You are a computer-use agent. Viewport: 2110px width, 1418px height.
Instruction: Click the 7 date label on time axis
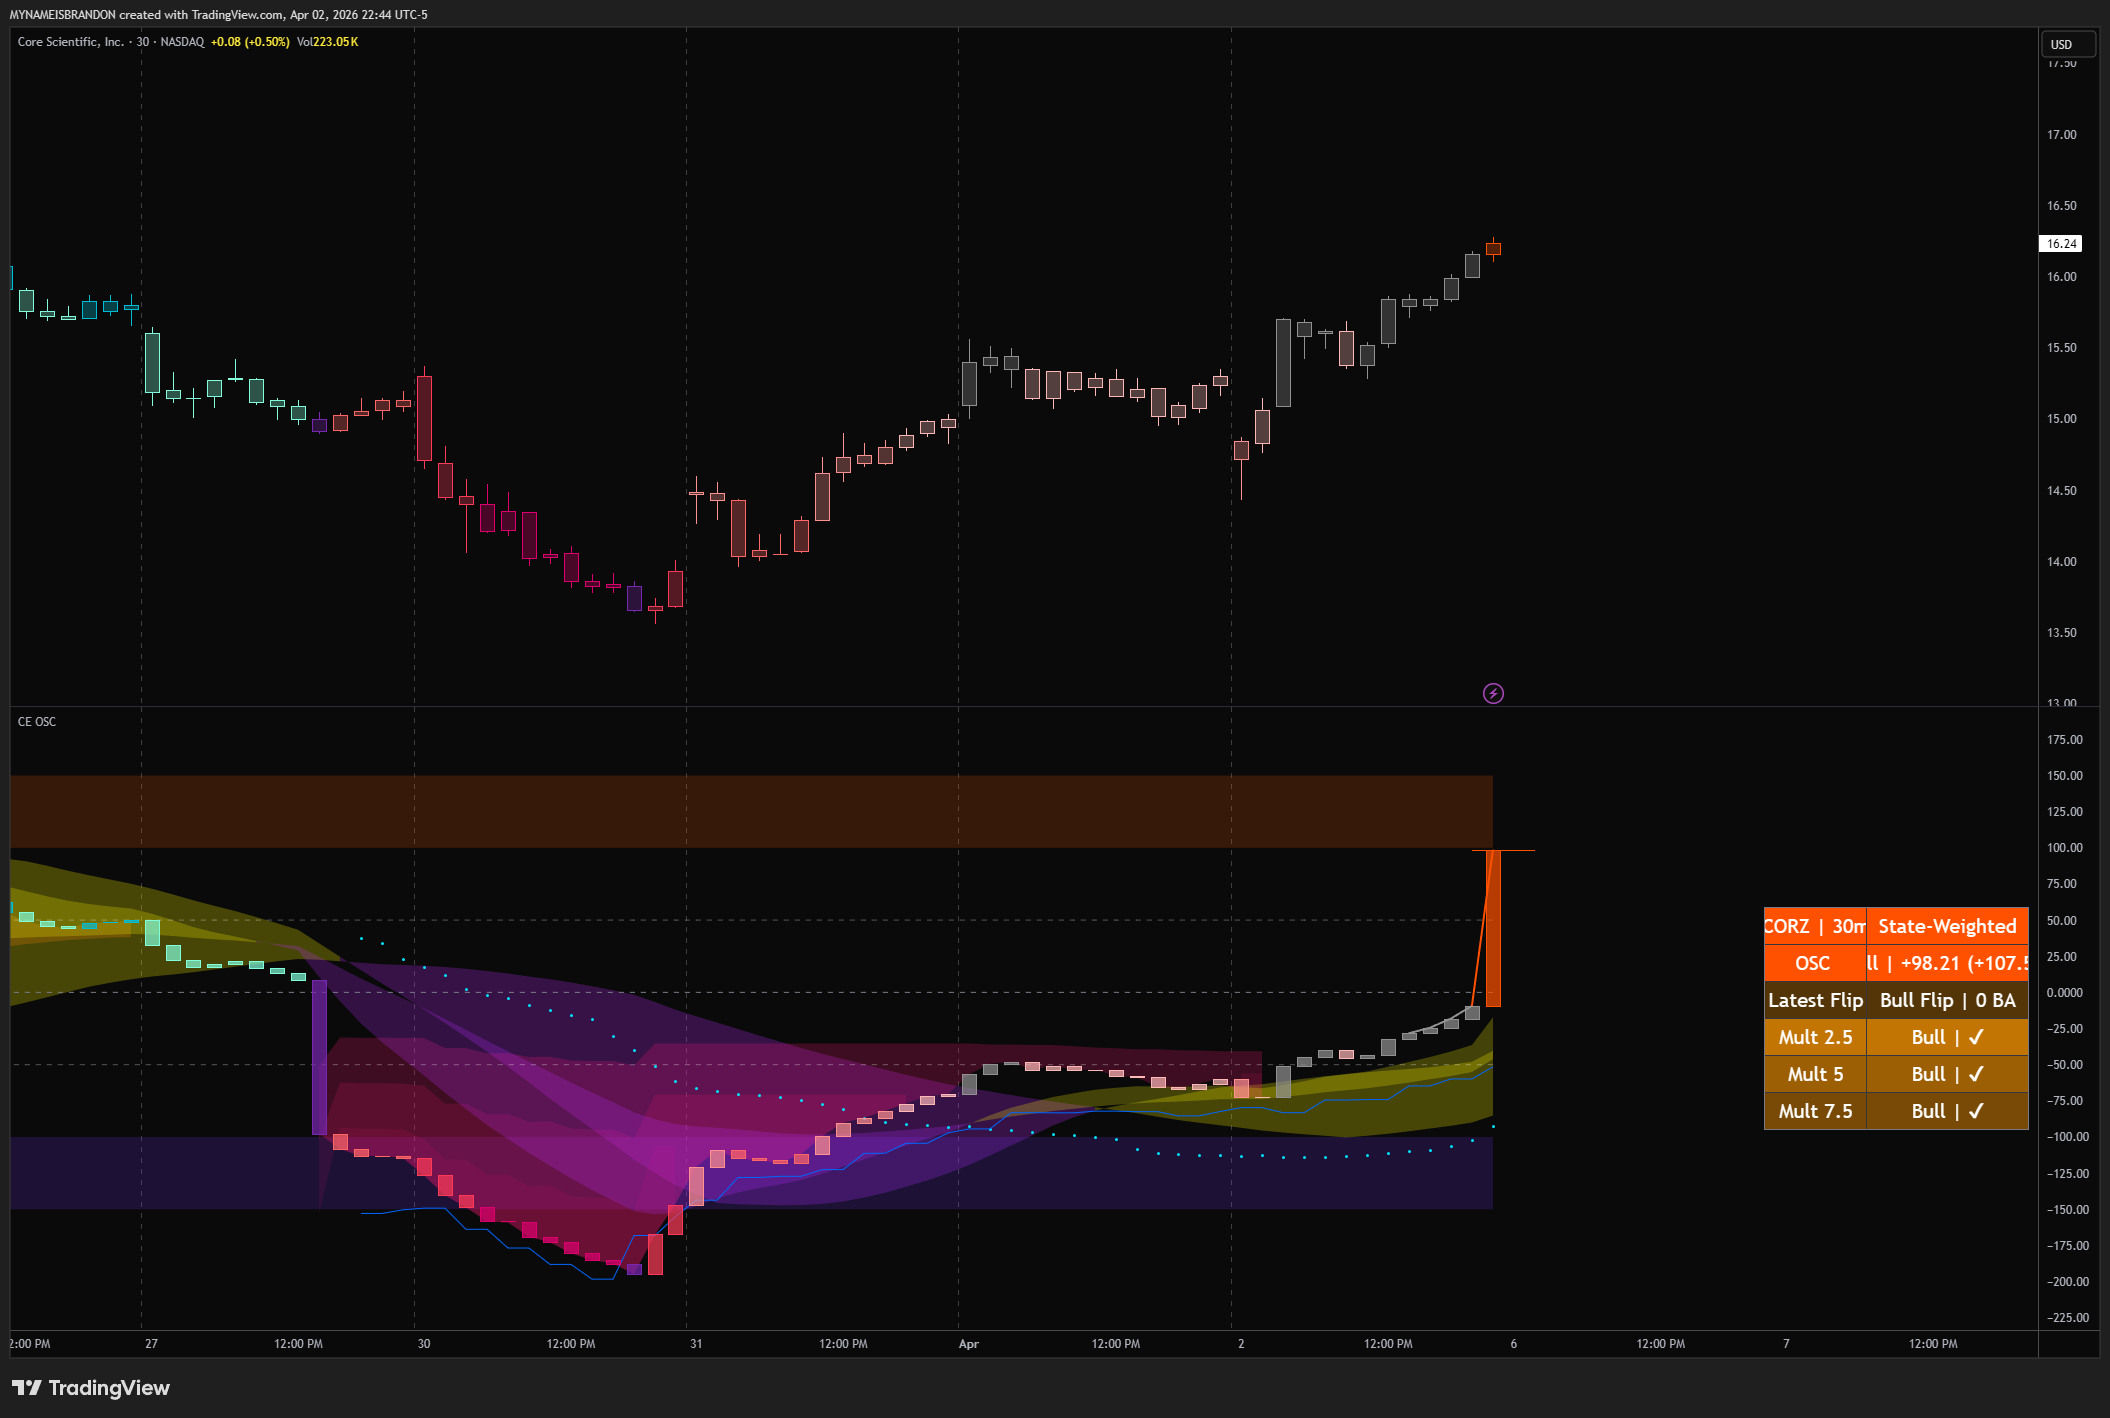click(x=1786, y=1343)
